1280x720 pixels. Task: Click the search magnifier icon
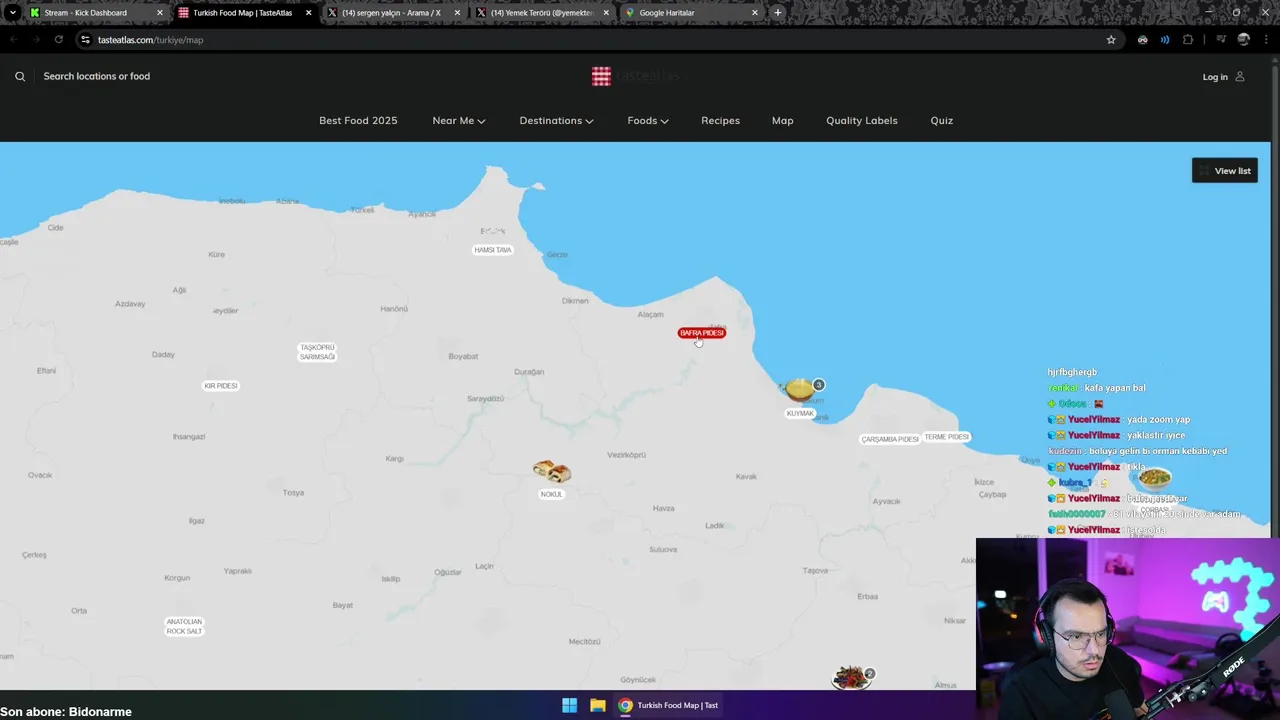(x=20, y=76)
